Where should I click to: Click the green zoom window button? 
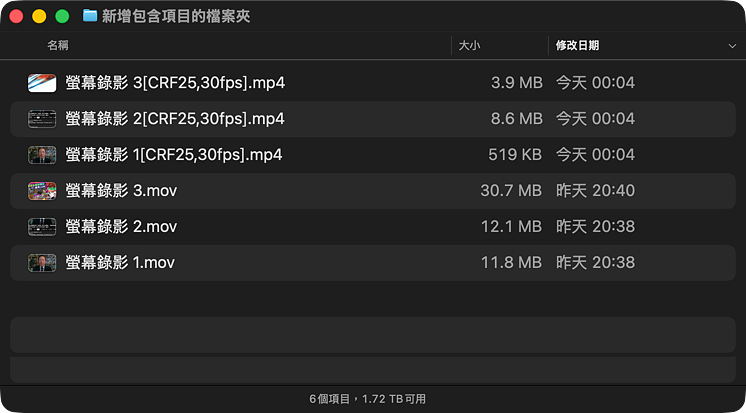click(x=62, y=16)
